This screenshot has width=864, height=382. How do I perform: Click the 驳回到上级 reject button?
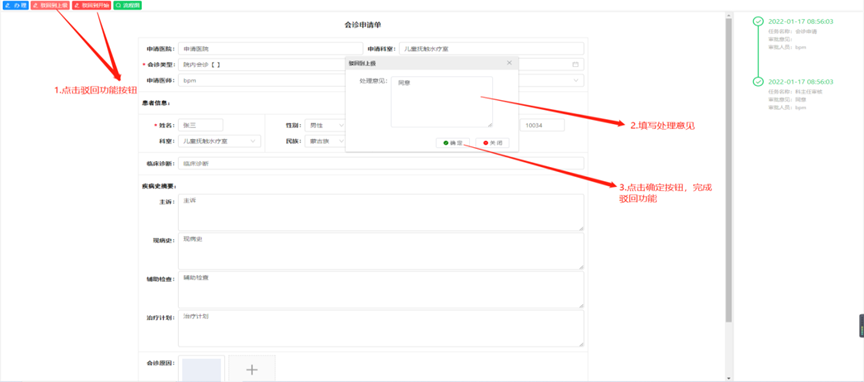50,6
